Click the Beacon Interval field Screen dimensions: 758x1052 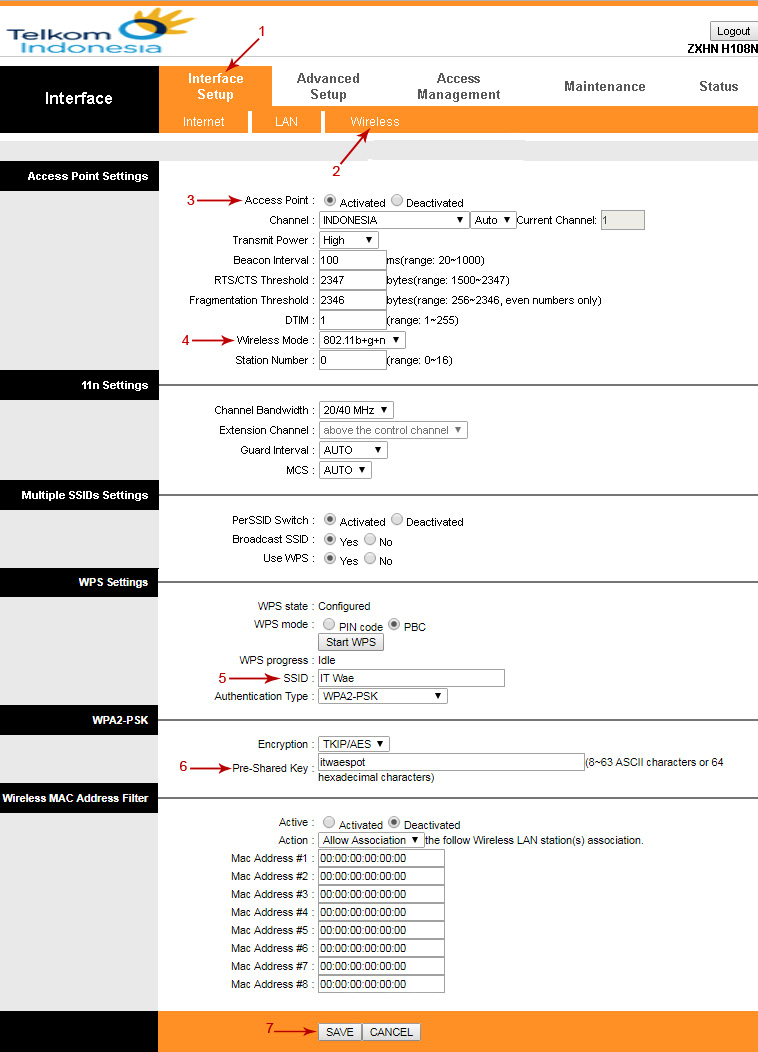pyautogui.click(x=353, y=260)
